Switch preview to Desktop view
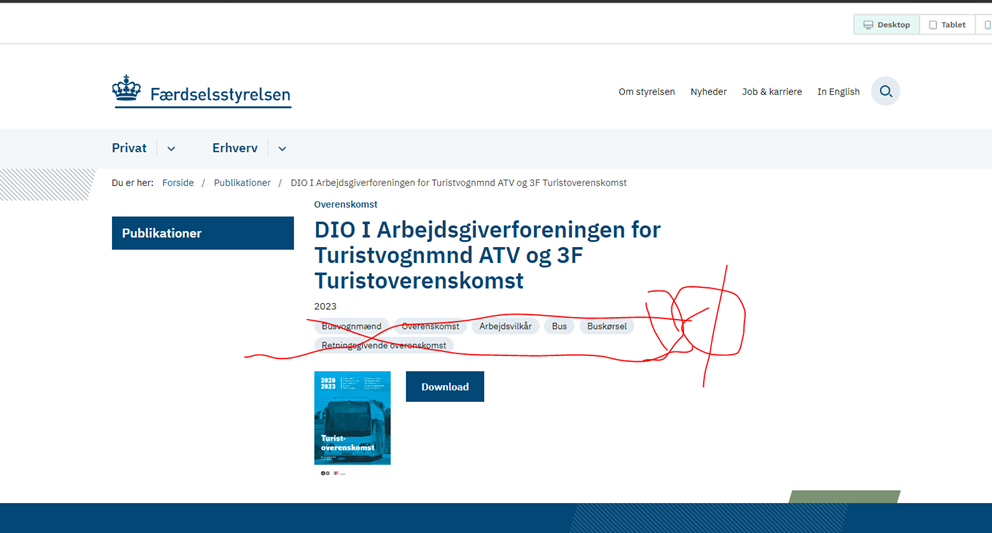Screen dimensions: 992x533 886,25
